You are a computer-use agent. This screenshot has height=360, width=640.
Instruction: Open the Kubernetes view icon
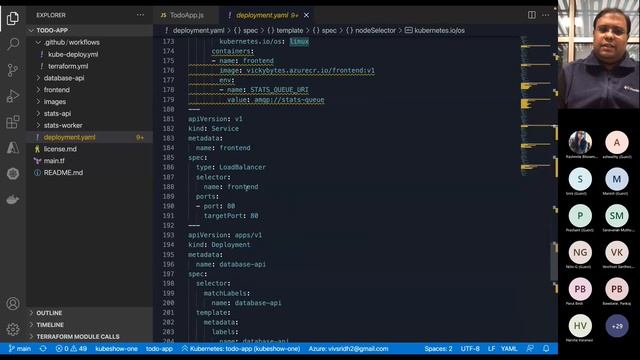(x=13, y=174)
